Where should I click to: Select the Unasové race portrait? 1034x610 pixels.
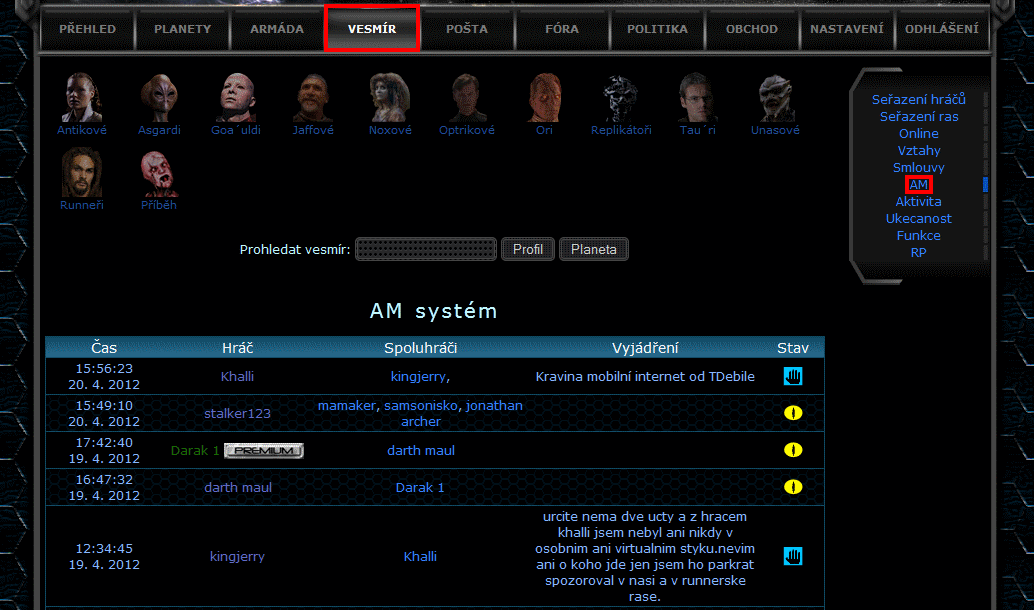775,98
